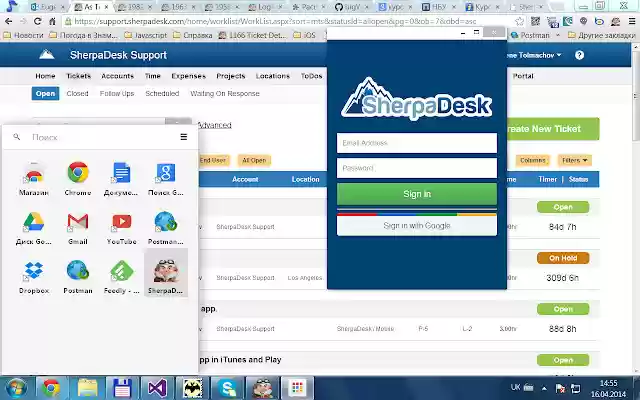Viewport: 640px width, 400px height.
Task: Open file explorer from taskbar
Action: pyautogui.click(x=87, y=388)
